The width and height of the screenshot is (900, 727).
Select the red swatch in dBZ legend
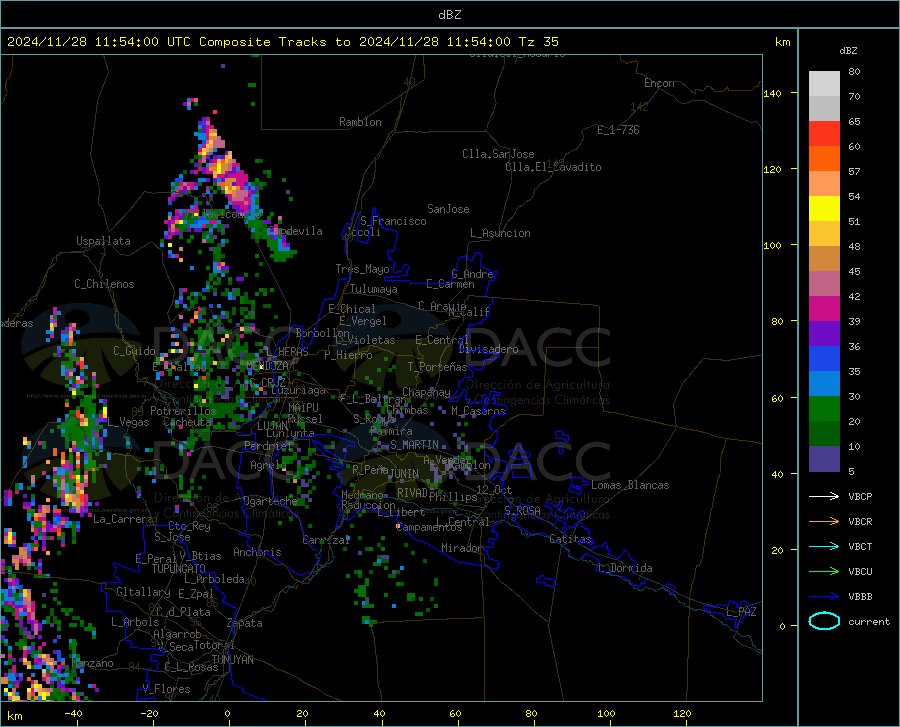(x=824, y=134)
